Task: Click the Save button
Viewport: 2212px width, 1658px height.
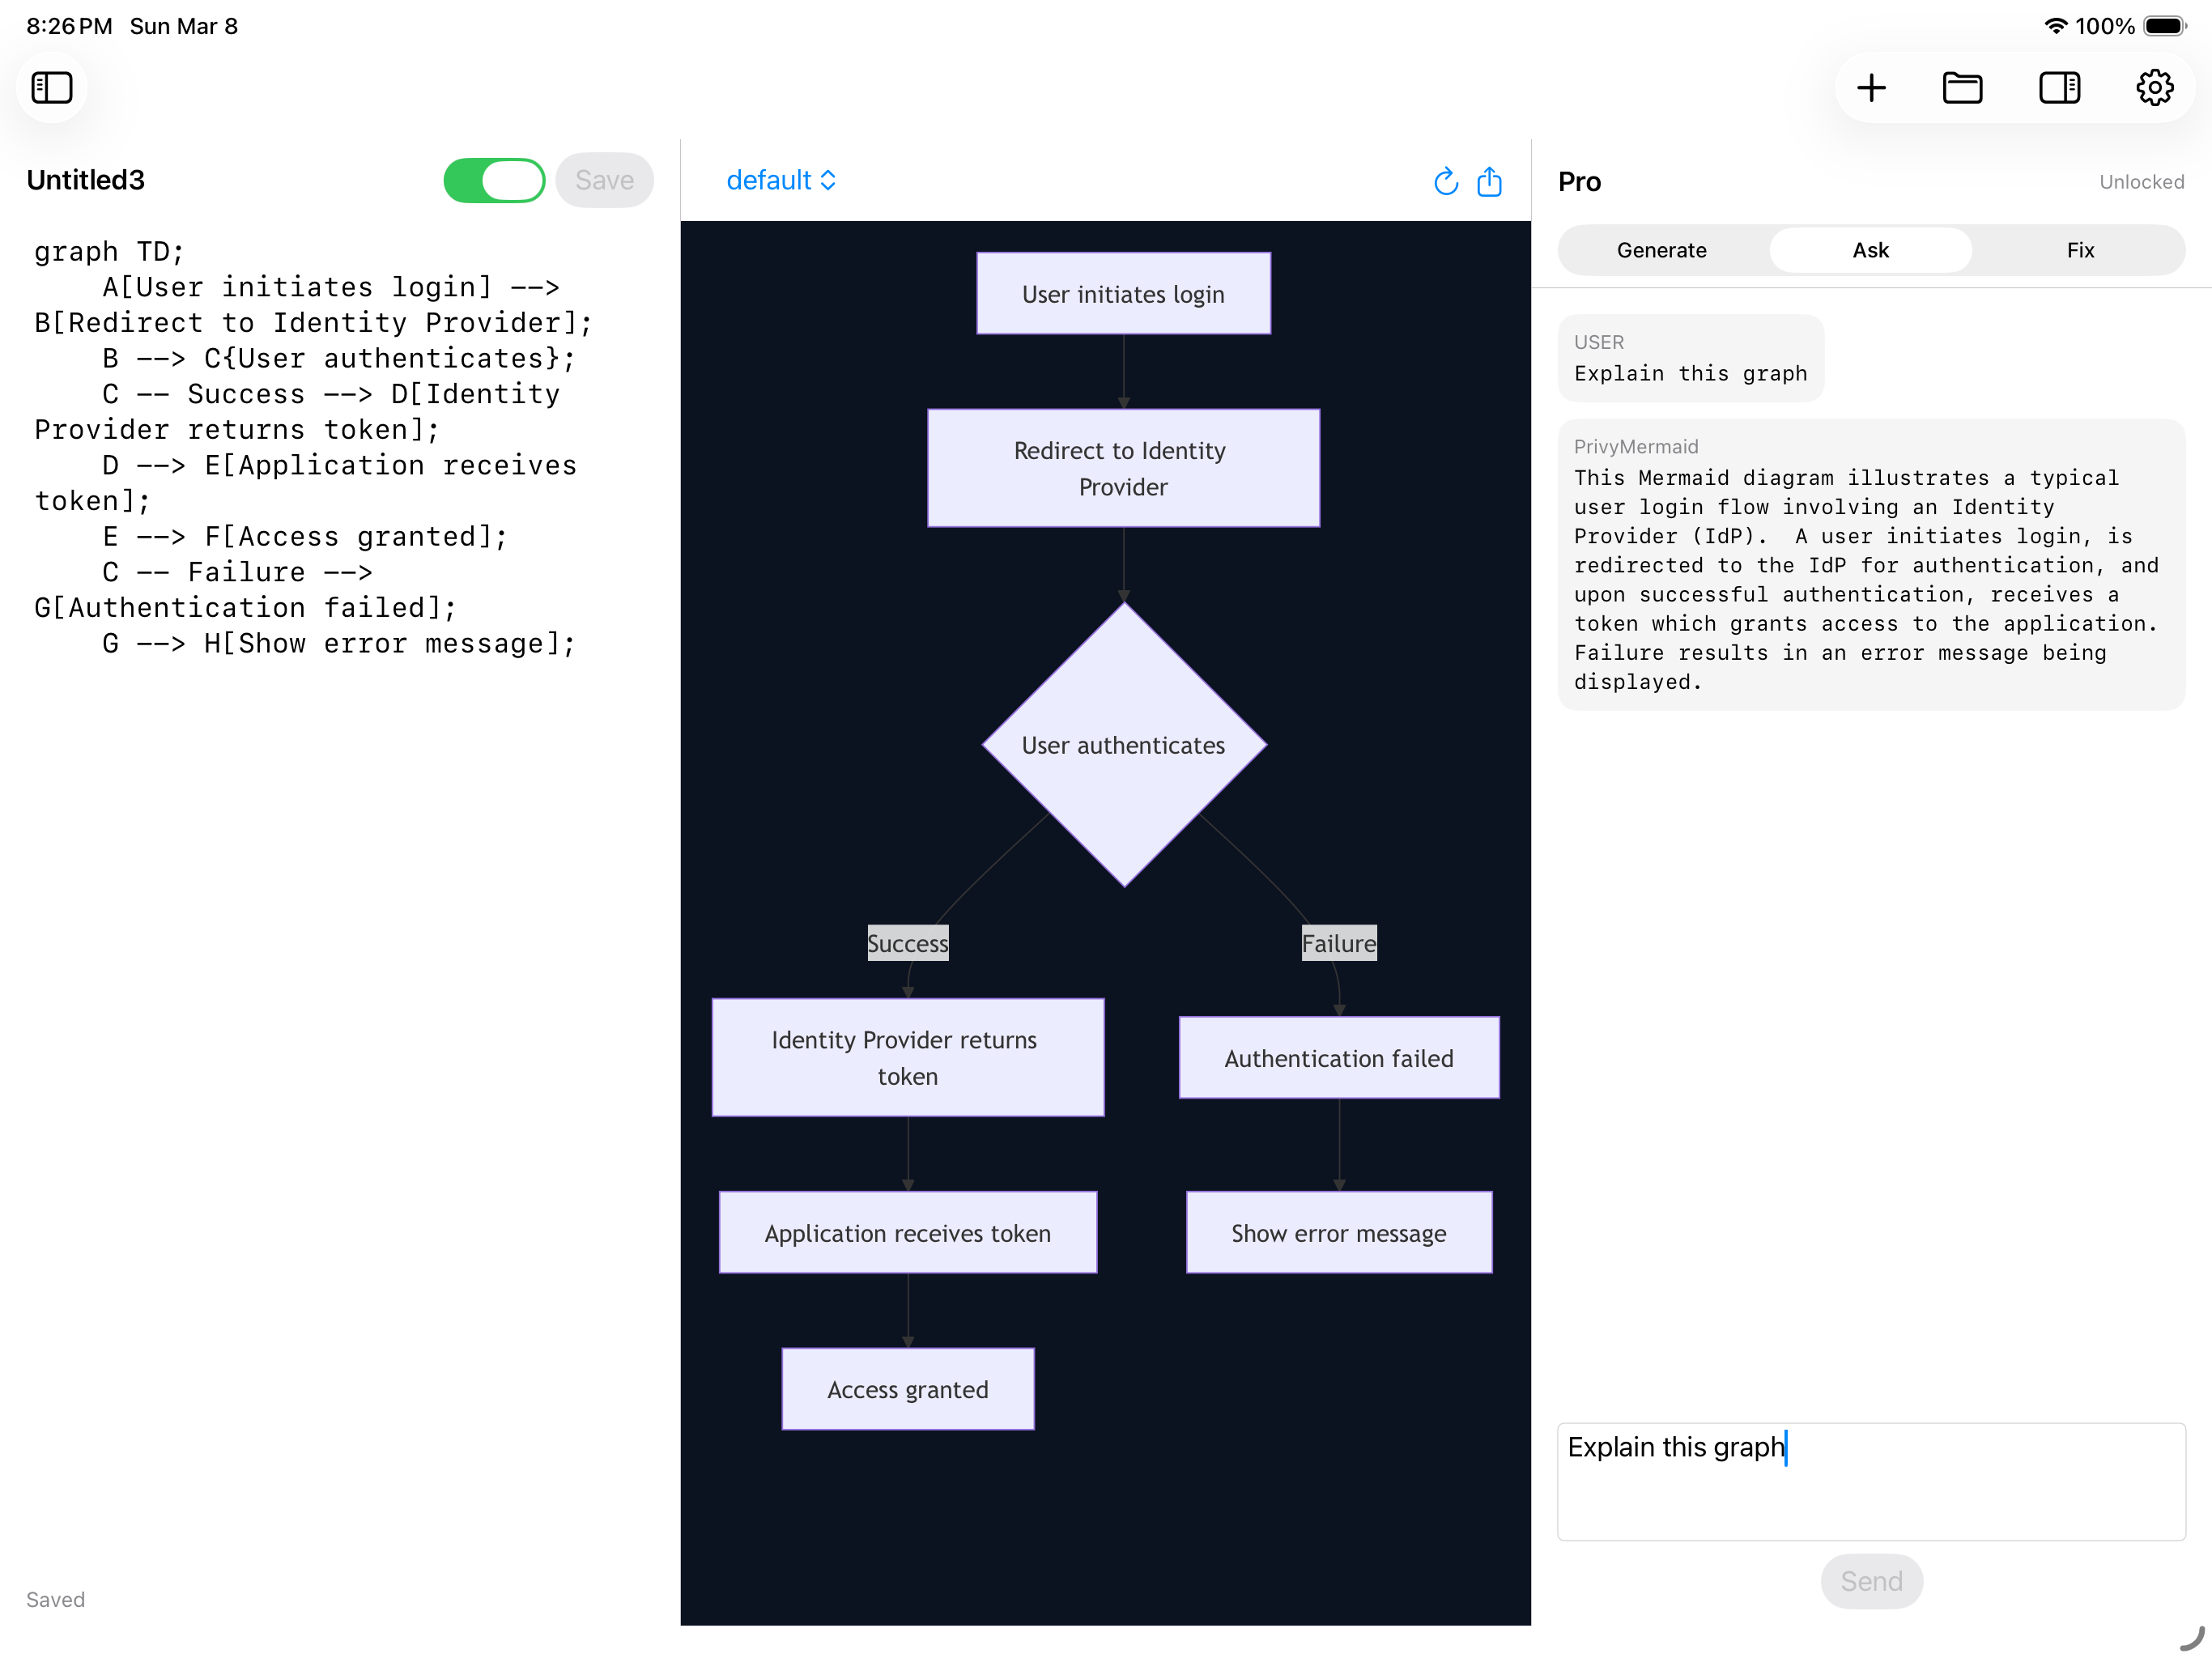Action: pos(604,180)
